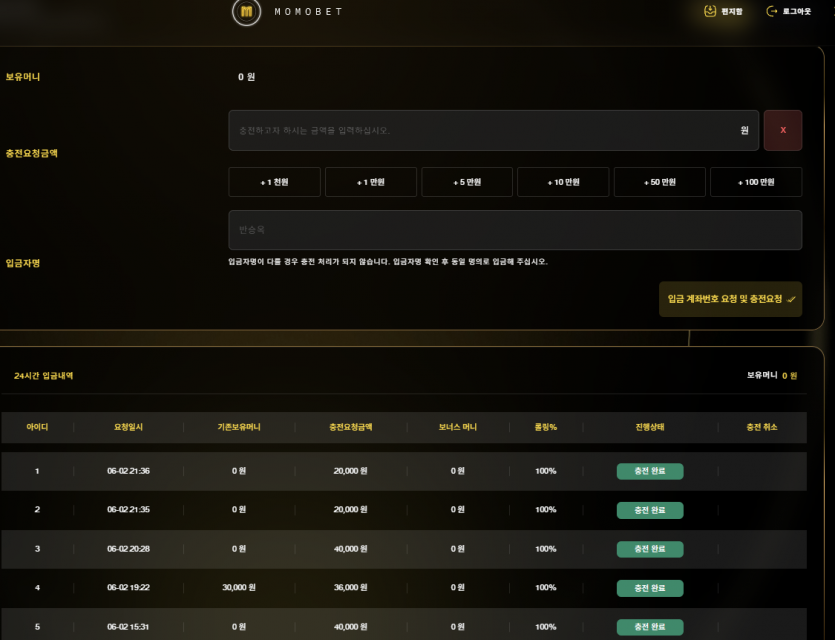Click 20,000 원 amount in row 1
The height and width of the screenshot is (640, 835).
[x=350, y=471]
